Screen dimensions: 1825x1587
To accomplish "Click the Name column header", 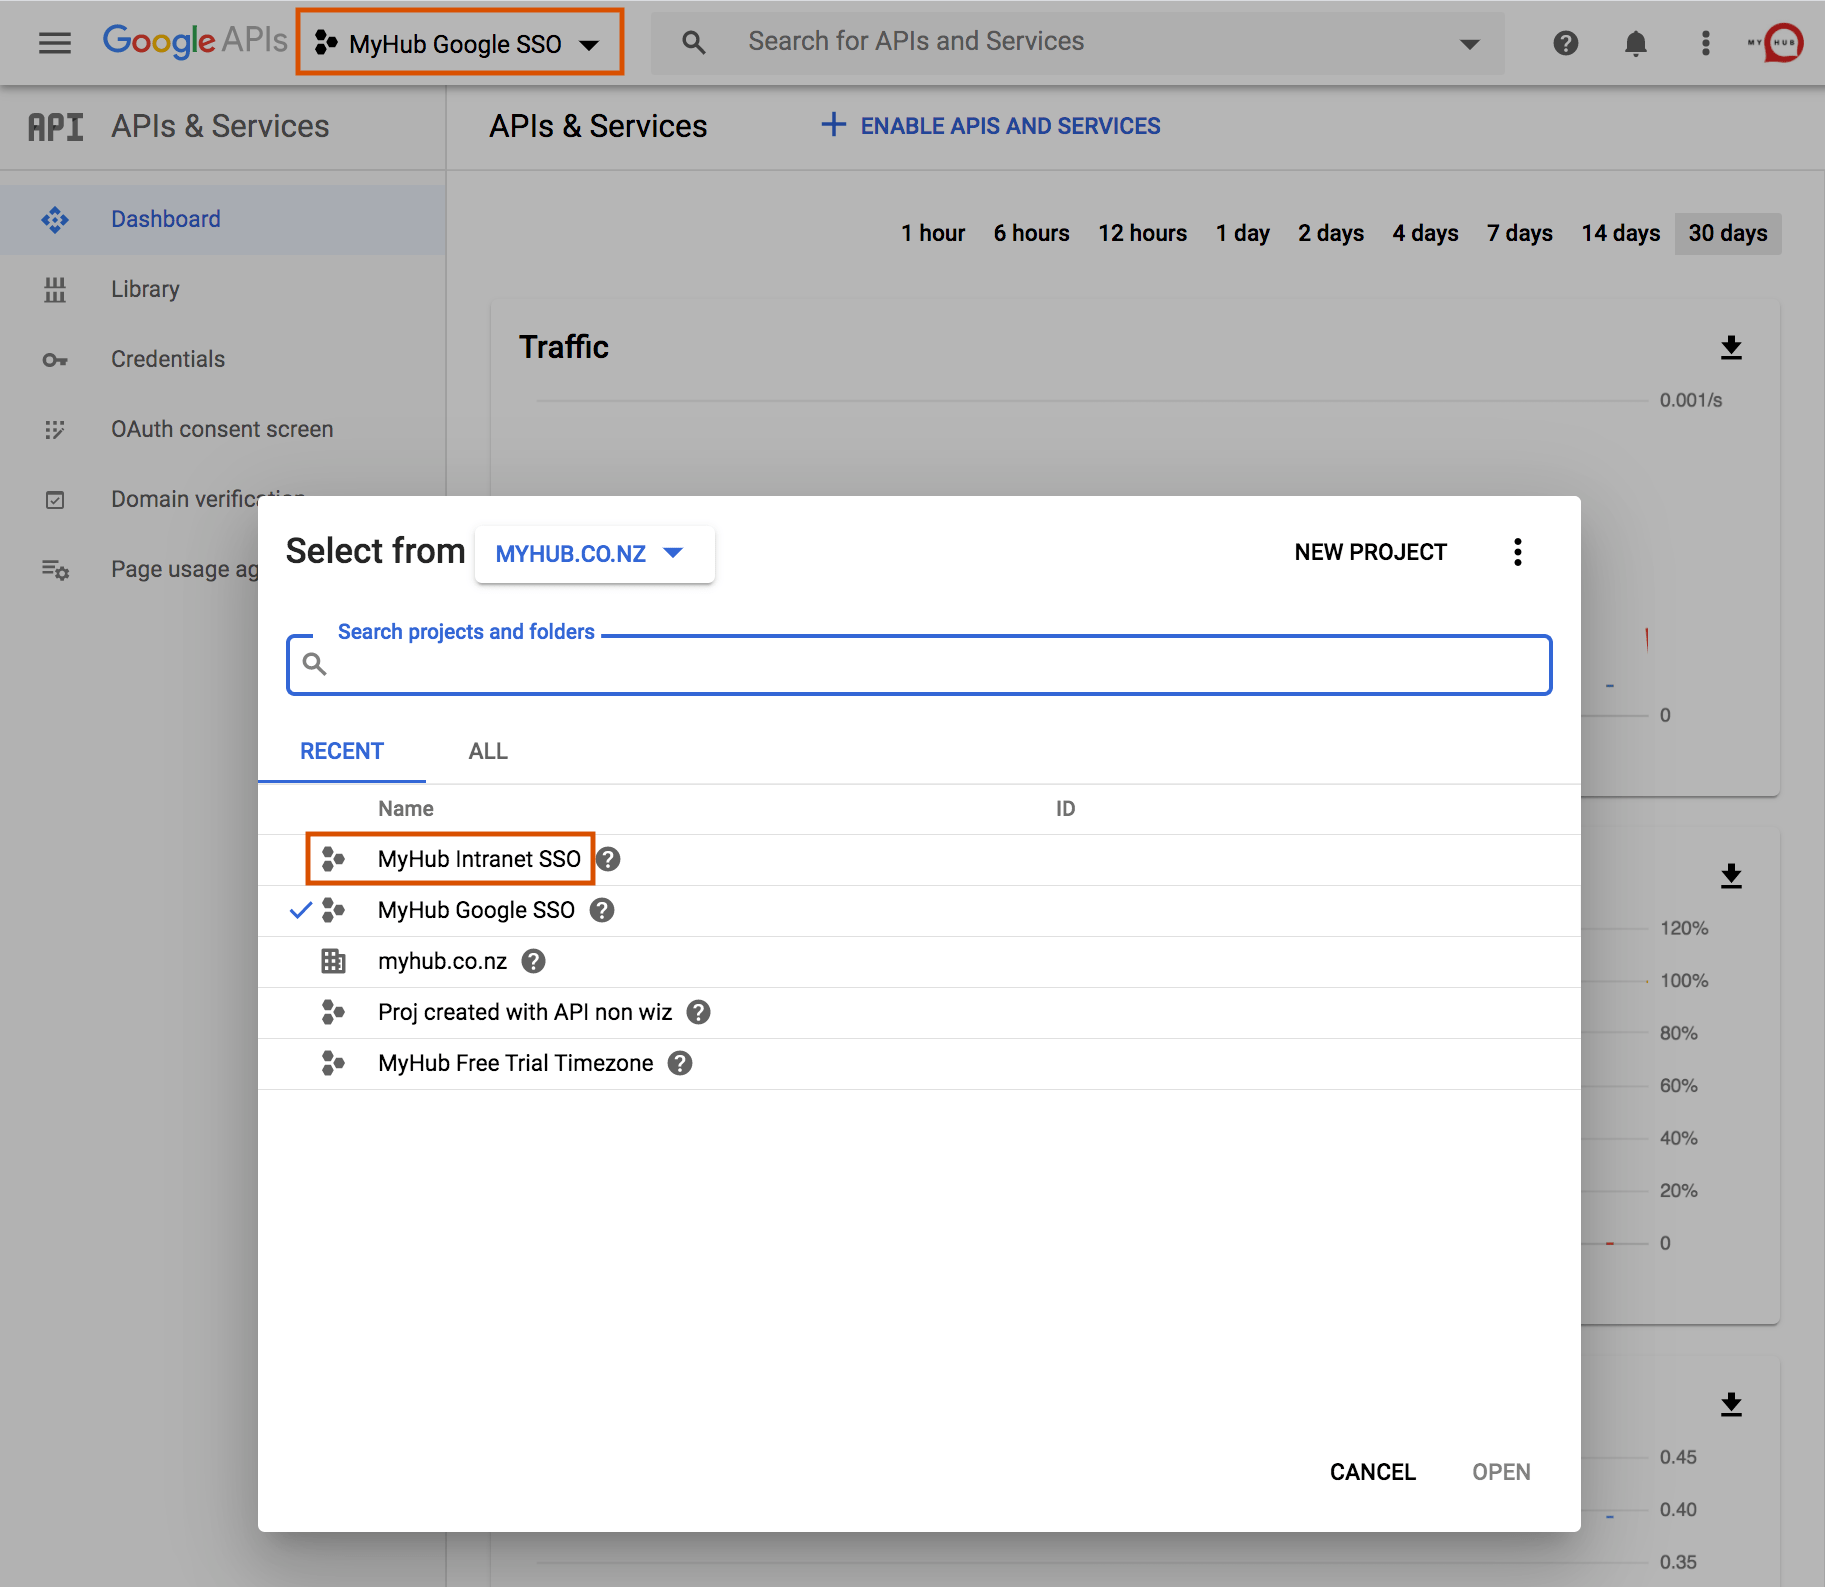I will tap(406, 809).
